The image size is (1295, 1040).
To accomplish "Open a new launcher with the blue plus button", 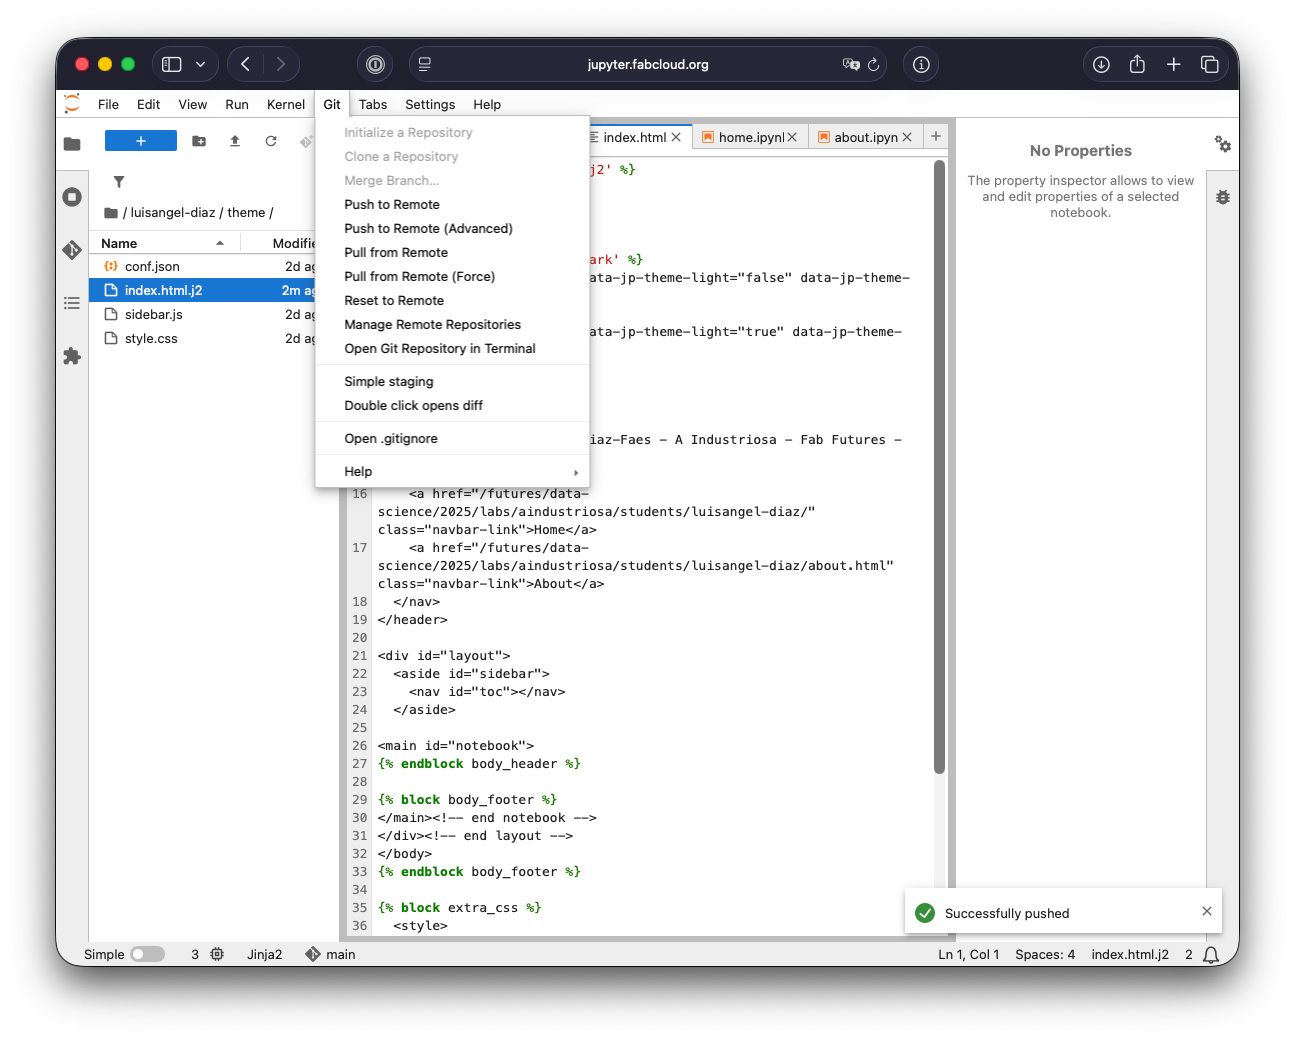I will [140, 140].
